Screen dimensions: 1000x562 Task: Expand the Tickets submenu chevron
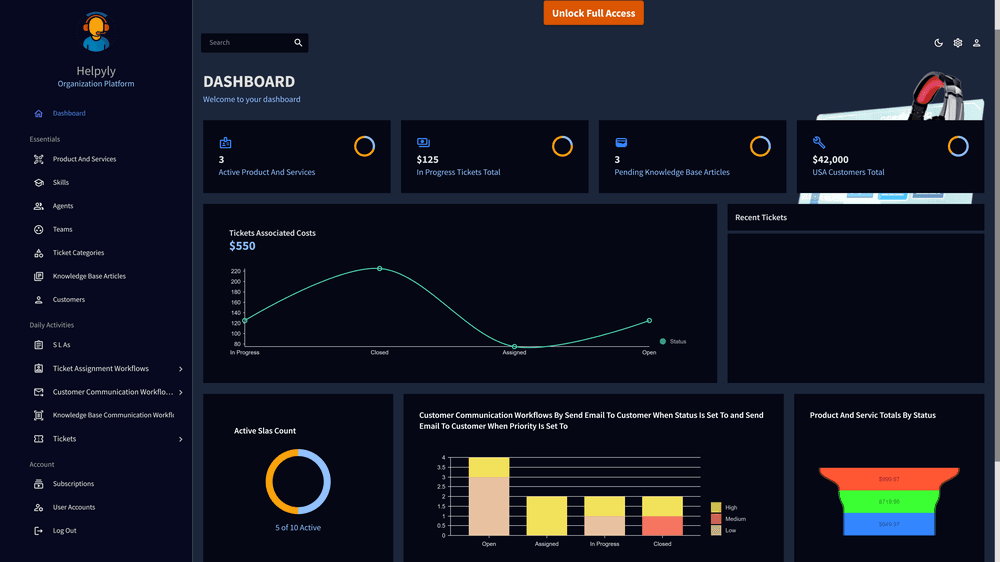(180, 439)
